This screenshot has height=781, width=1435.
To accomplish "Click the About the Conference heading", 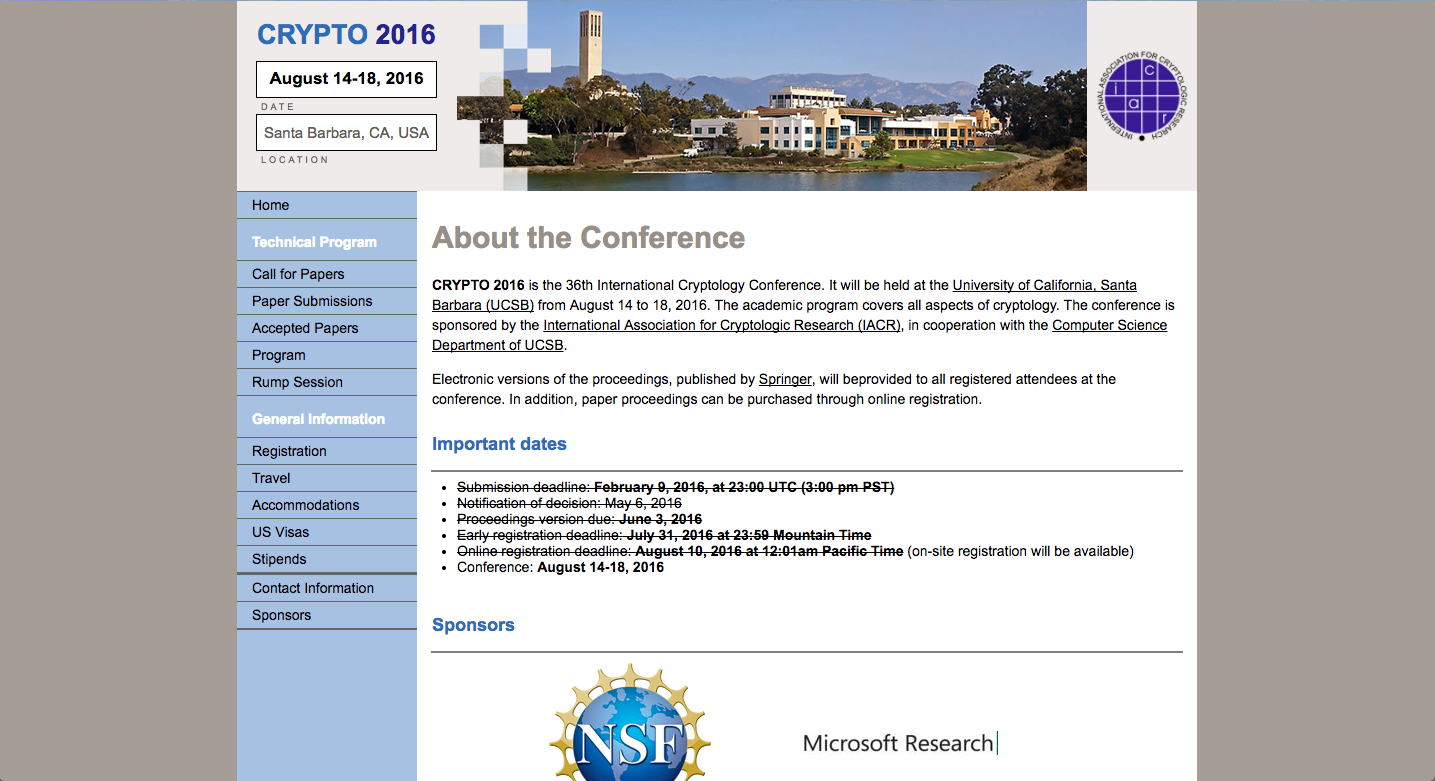I will 588,237.
